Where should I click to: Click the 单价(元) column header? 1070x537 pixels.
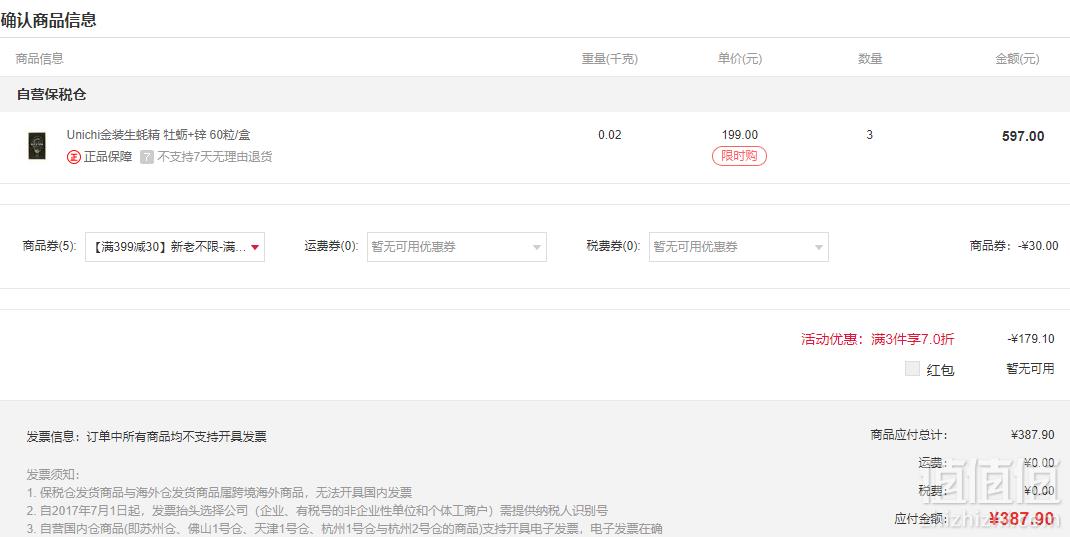[740, 59]
